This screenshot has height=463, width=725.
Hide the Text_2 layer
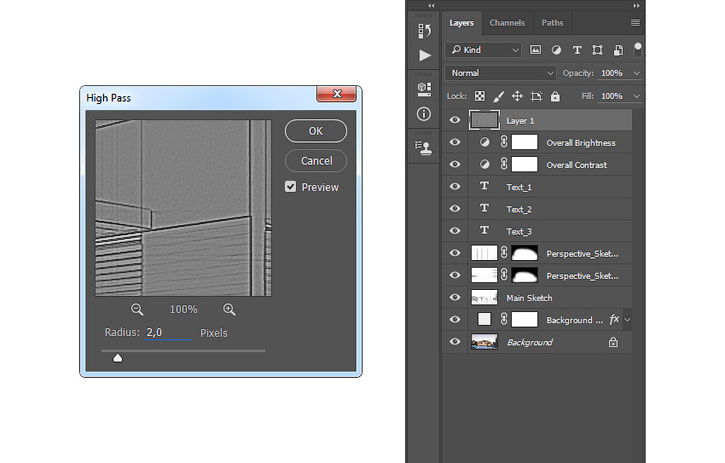tap(455, 209)
